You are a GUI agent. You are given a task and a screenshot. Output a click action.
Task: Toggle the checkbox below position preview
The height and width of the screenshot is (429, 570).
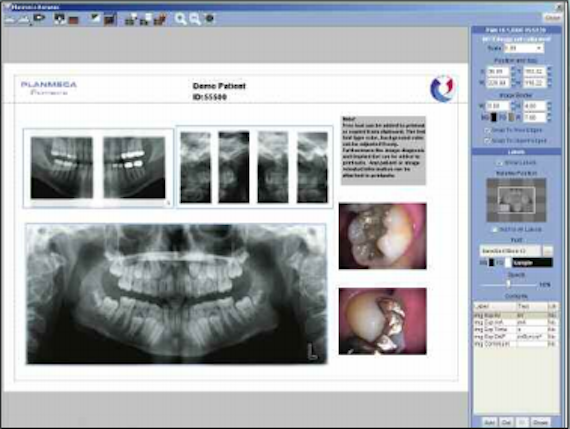tap(494, 229)
